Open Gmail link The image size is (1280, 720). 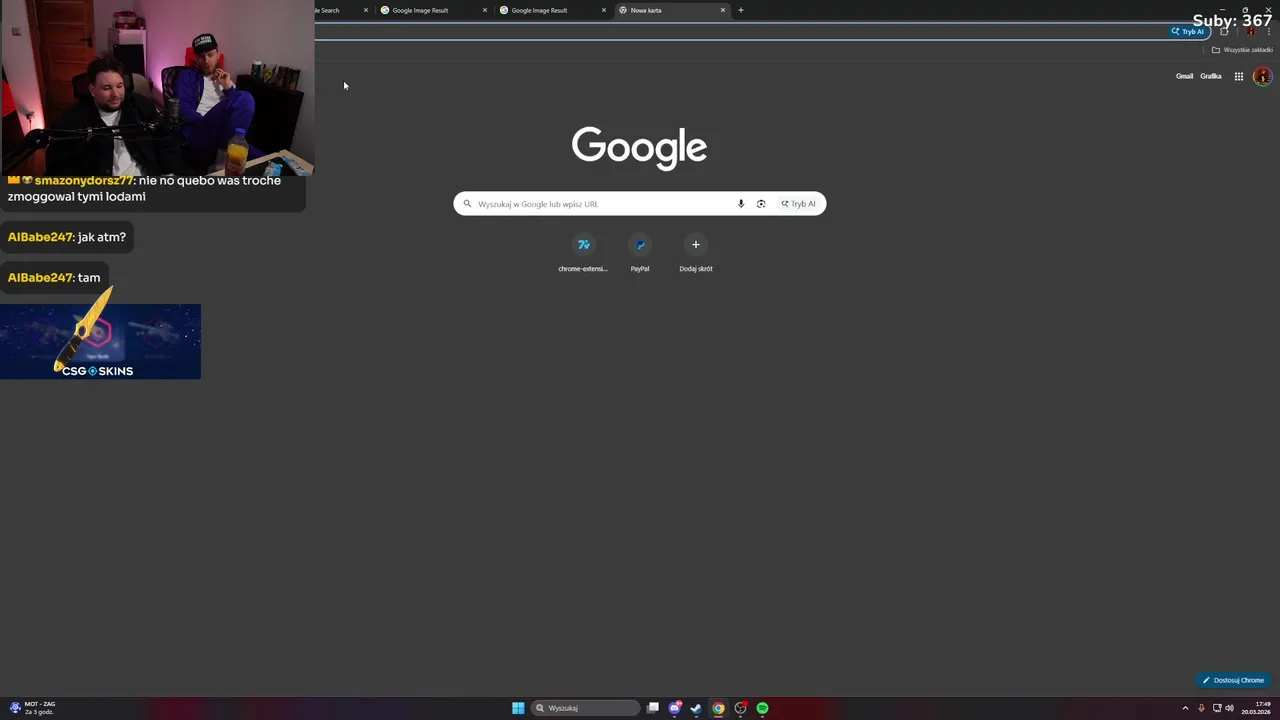point(1184,76)
